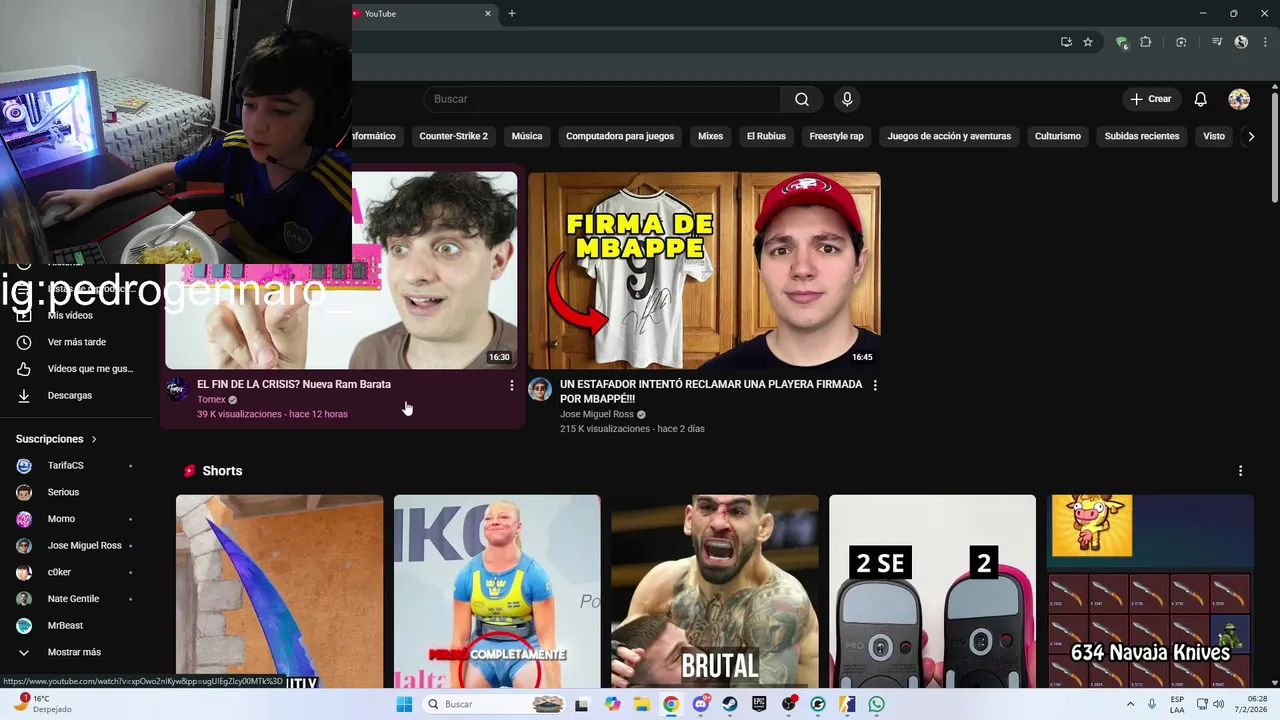Open c0ker subscription channel
The image size is (1280, 720).
tap(59, 572)
